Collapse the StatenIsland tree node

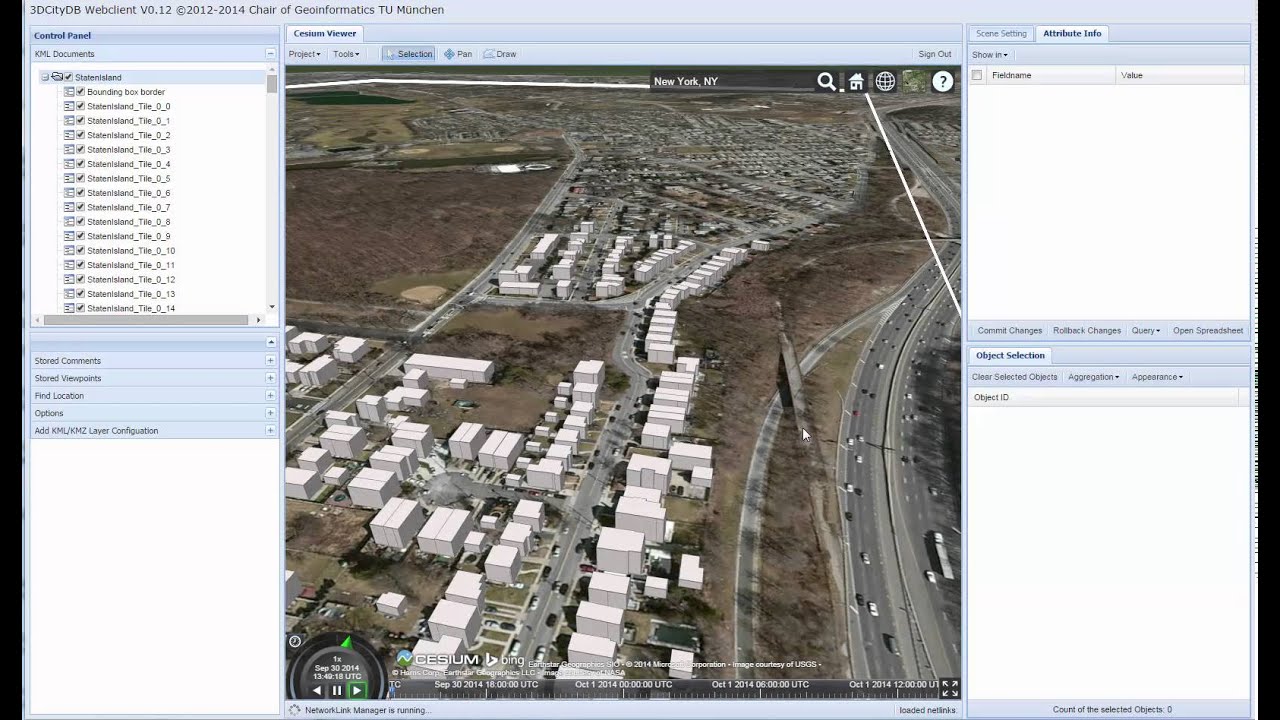point(44,77)
